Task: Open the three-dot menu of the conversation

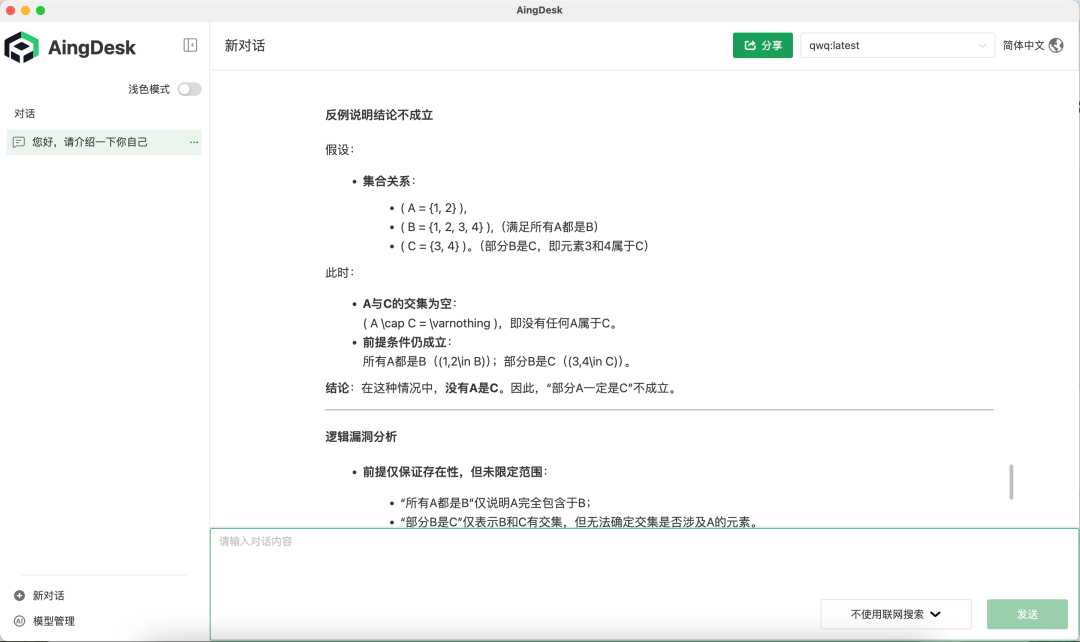Action: tap(194, 142)
